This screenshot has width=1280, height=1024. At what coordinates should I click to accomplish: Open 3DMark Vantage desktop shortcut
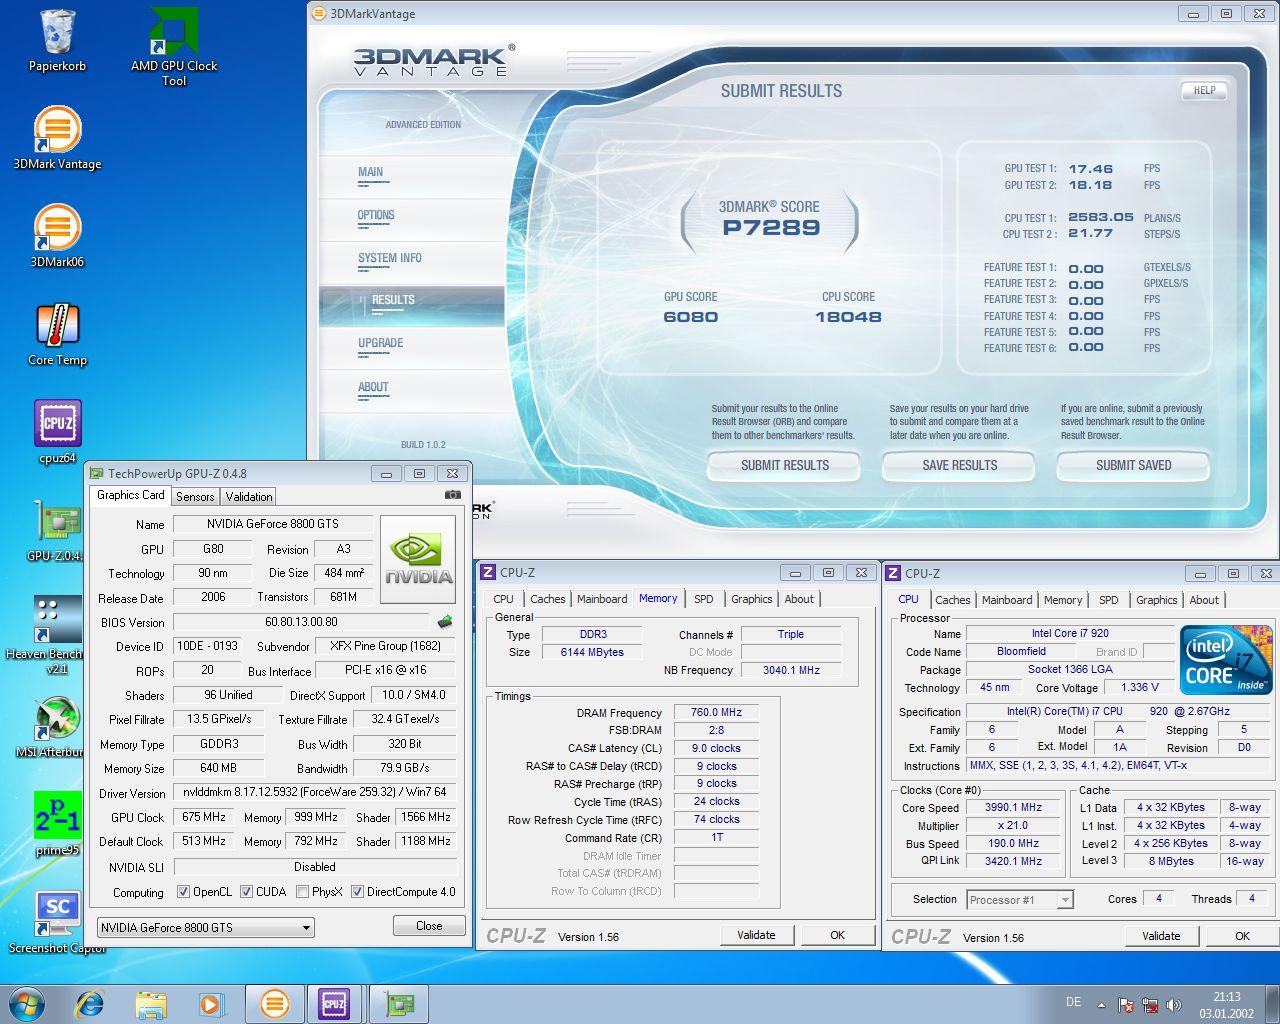coord(57,139)
